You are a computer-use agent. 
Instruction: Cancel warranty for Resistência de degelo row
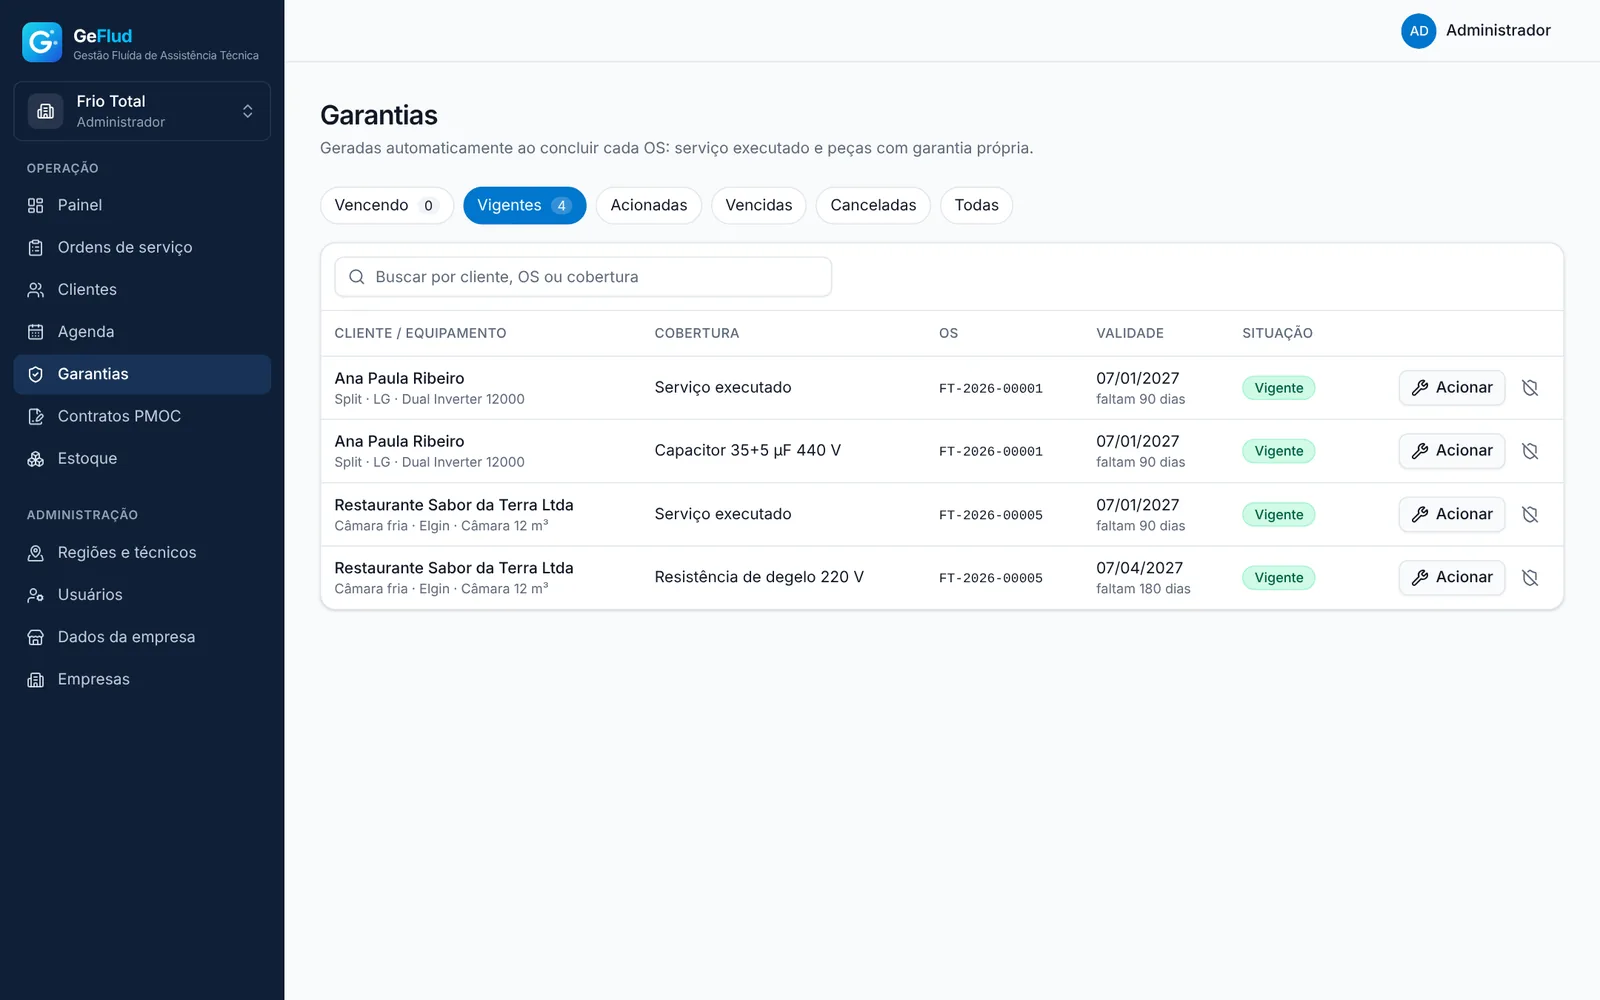(x=1530, y=578)
